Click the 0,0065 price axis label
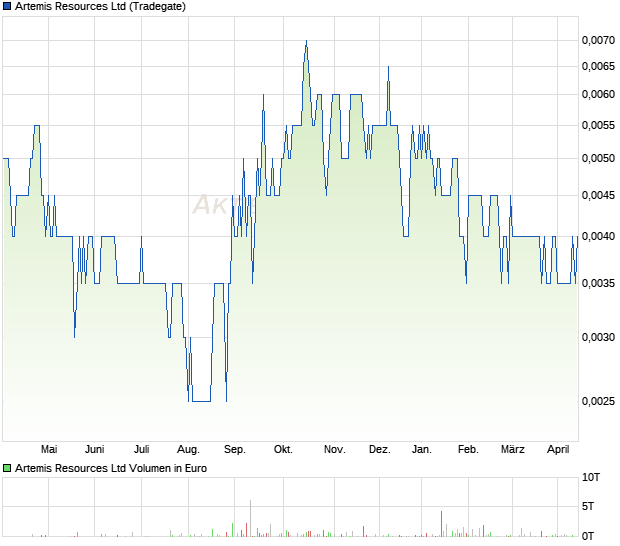This screenshot has height=546, width=620. [x=598, y=66]
